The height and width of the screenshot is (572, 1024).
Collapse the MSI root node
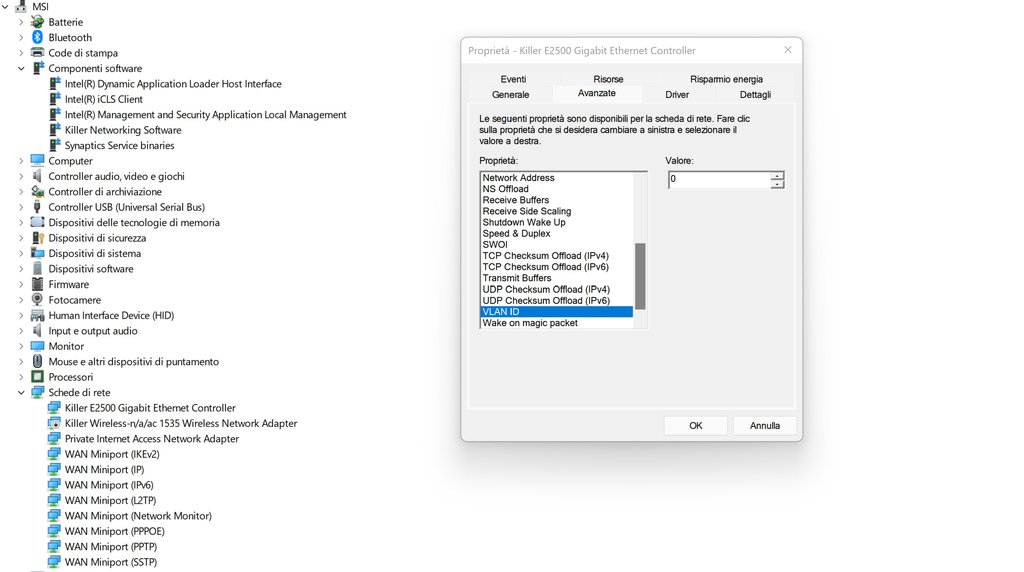click(x=5, y=7)
